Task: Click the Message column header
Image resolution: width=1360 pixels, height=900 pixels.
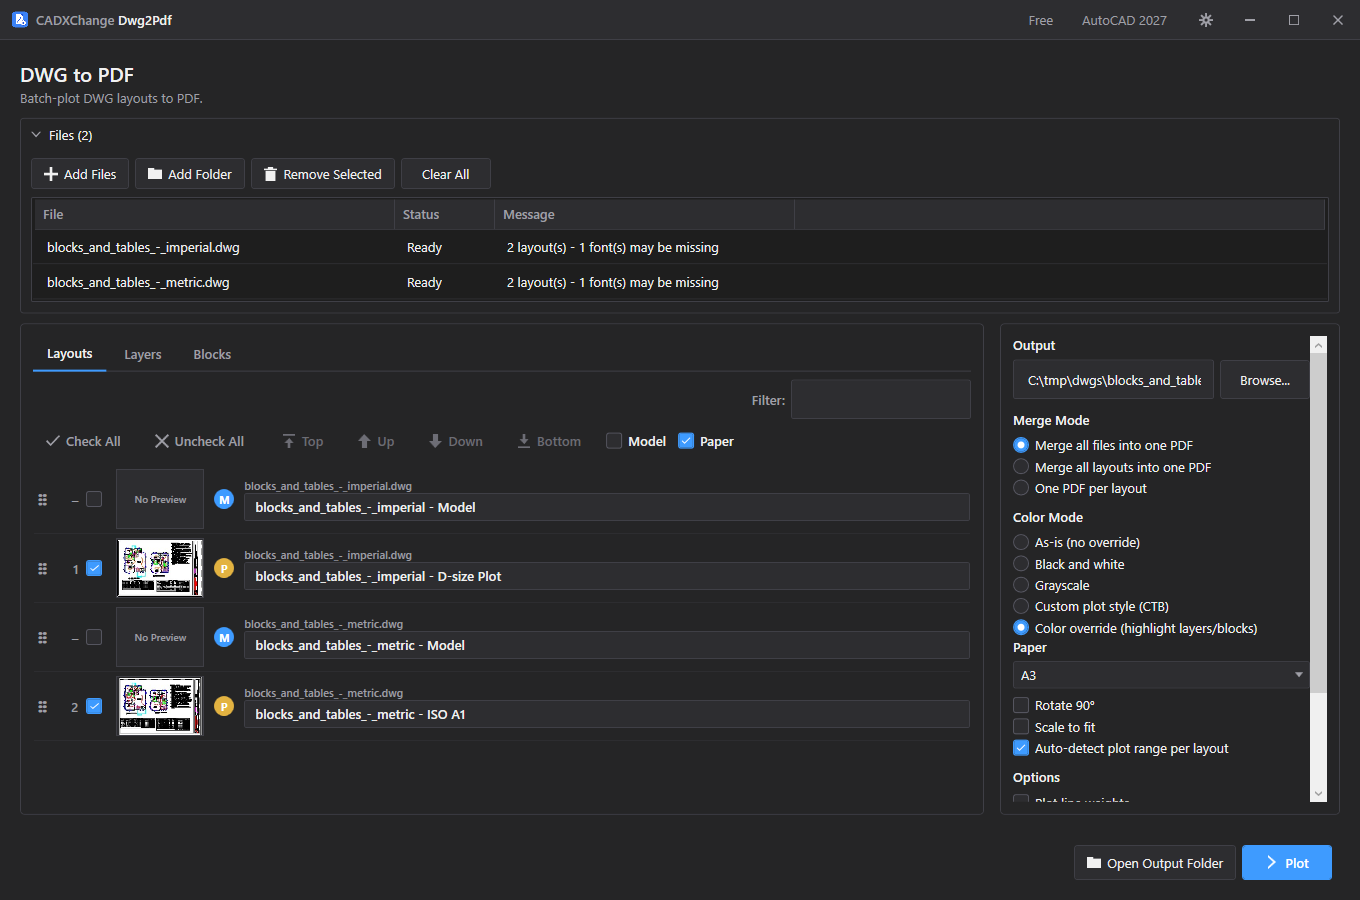Action: (644, 214)
